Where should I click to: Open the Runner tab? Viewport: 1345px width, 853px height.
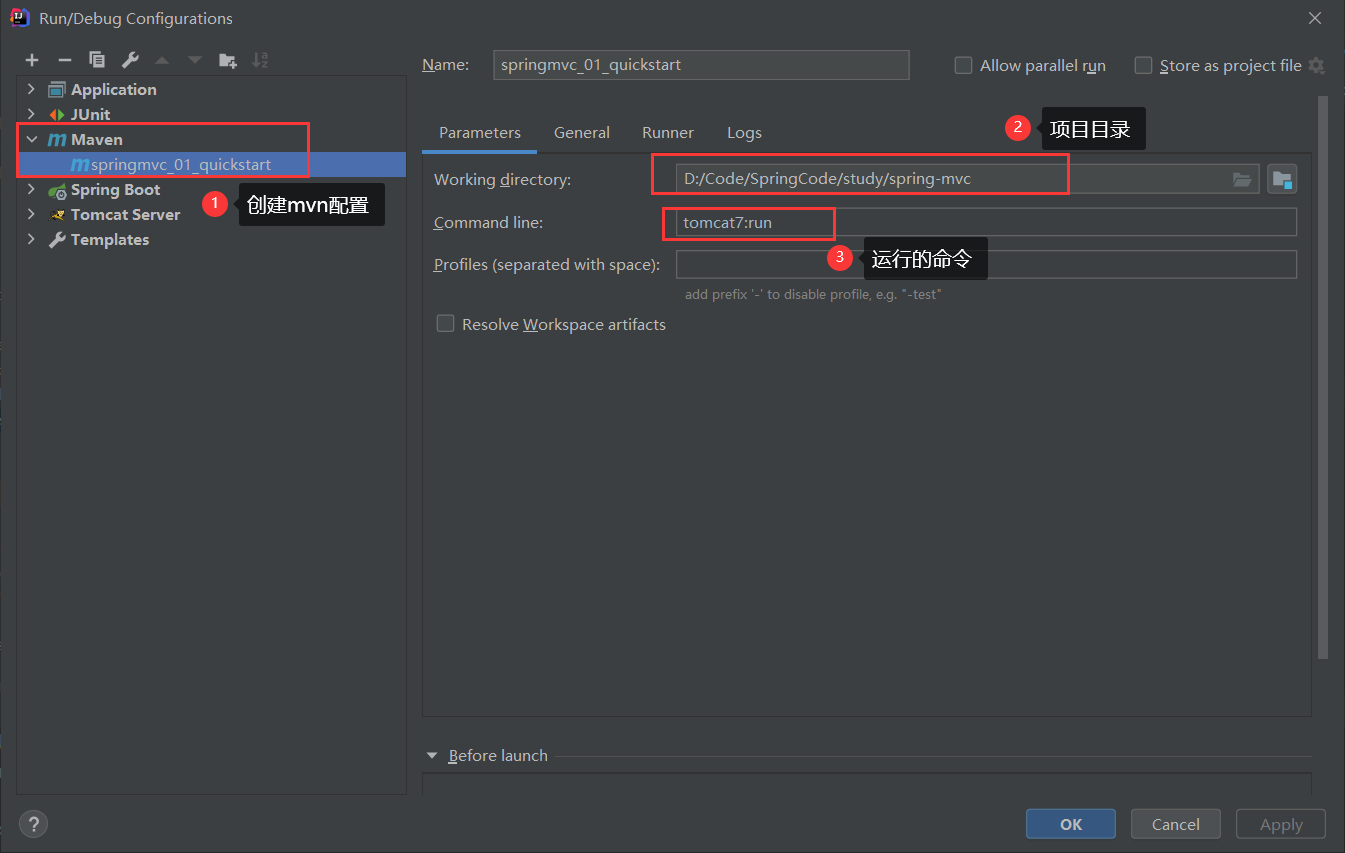pyautogui.click(x=668, y=133)
